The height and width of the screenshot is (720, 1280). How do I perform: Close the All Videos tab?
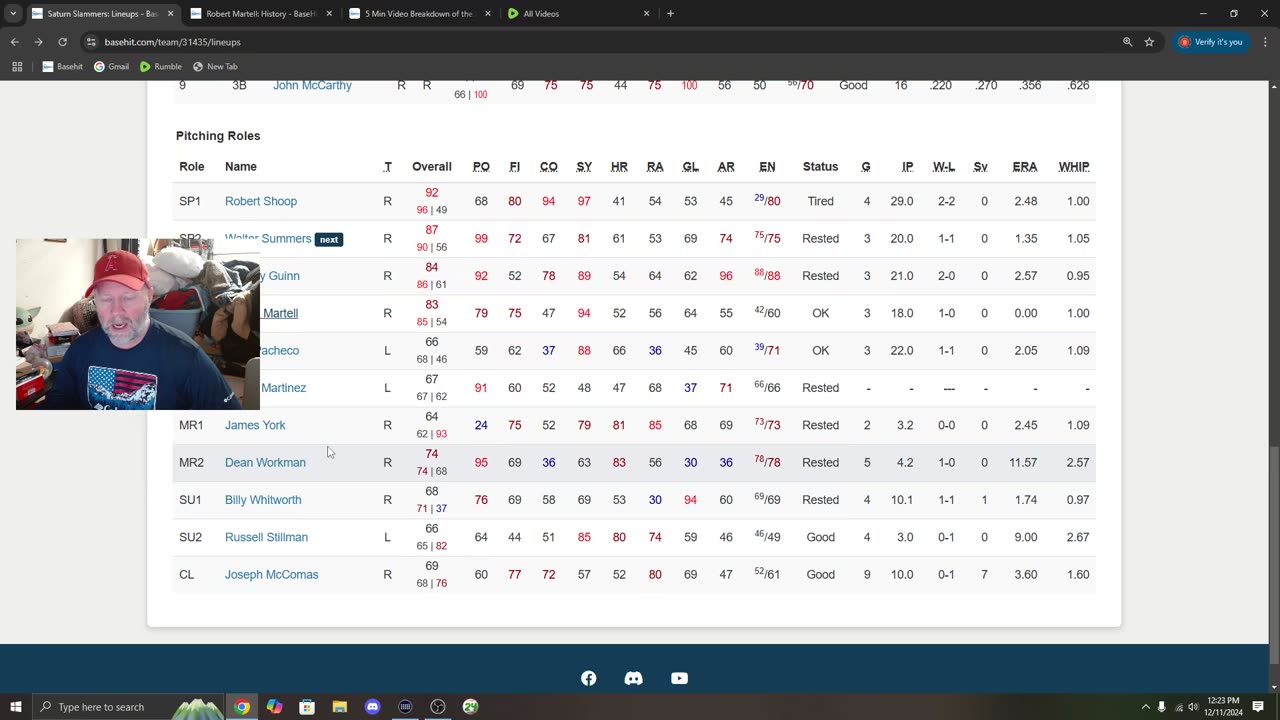point(646,14)
